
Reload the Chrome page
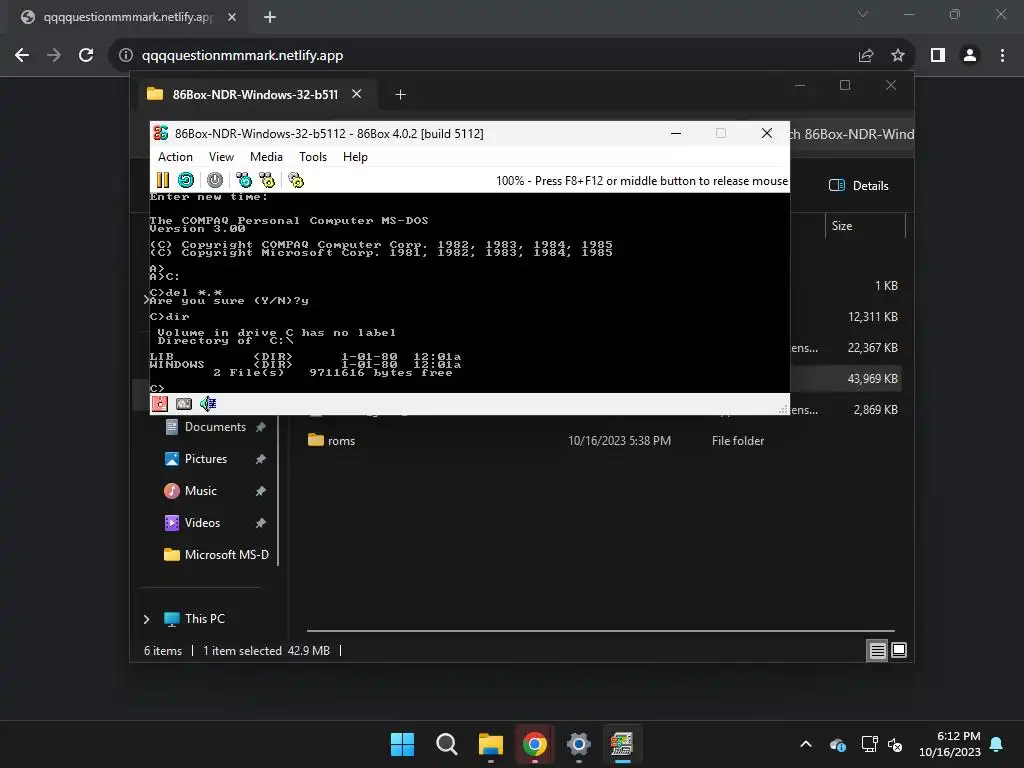[86, 55]
